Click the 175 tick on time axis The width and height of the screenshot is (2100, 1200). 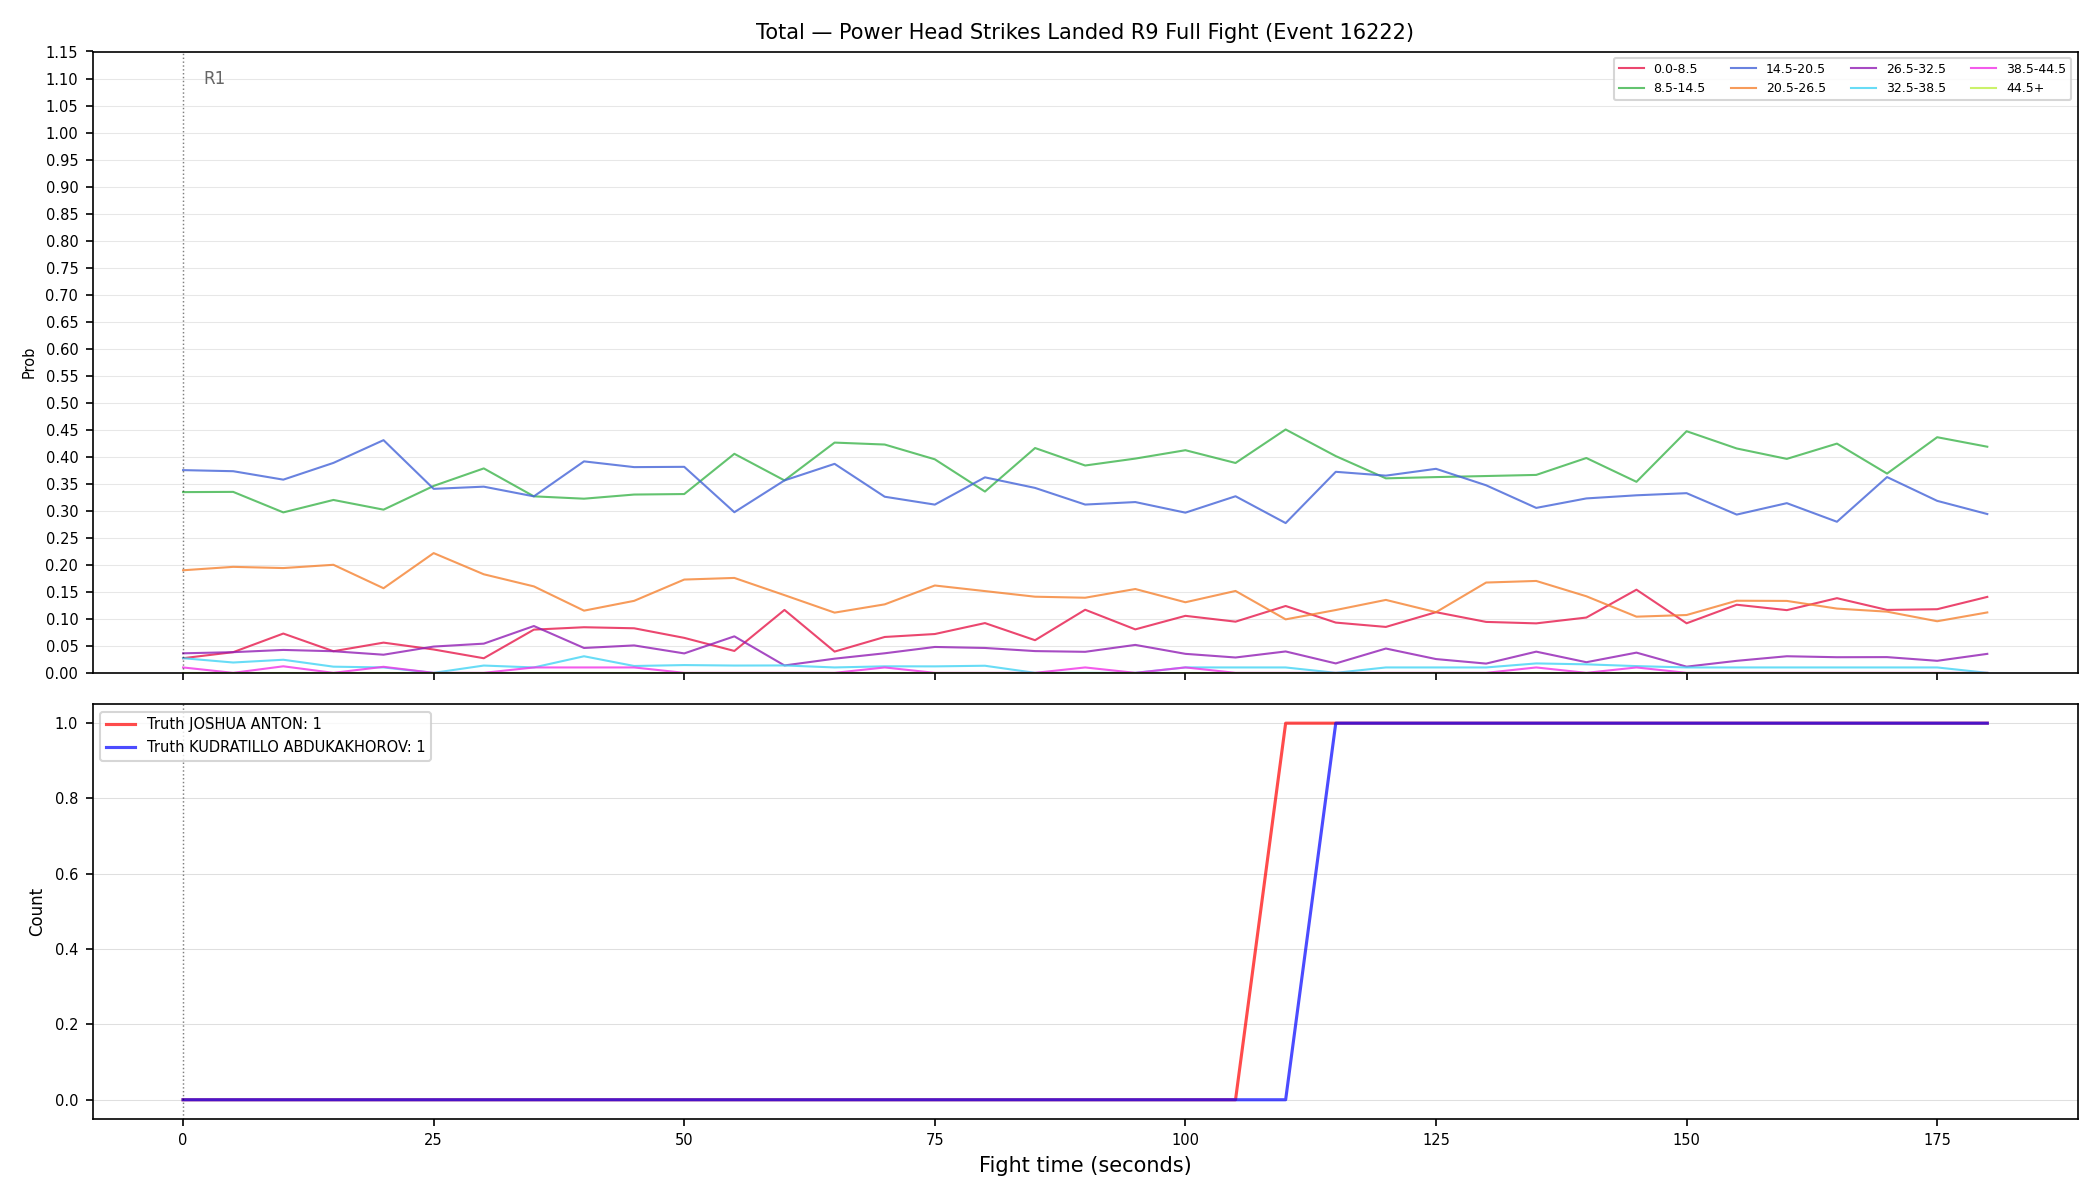[x=1937, y=1139]
